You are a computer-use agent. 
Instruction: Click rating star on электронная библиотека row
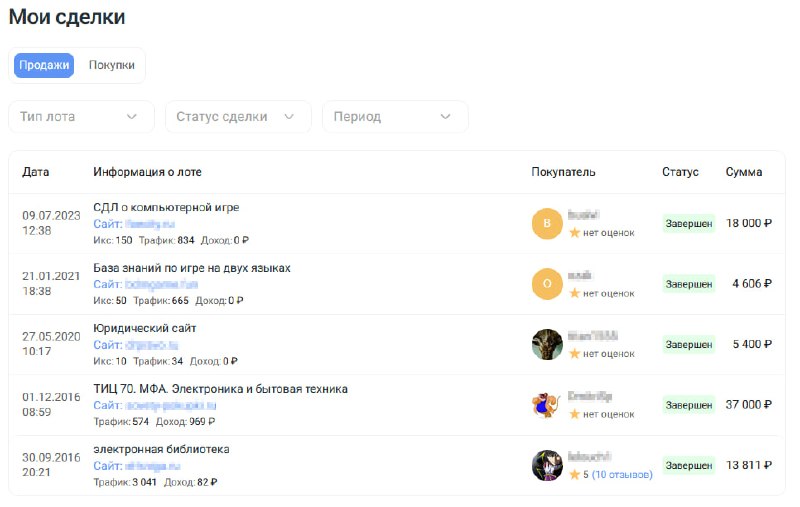point(574,474)
